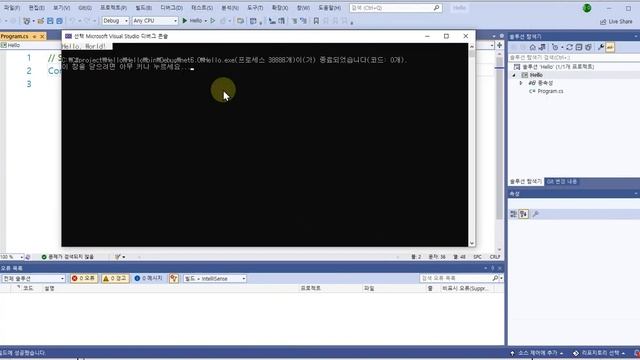Switch to 솔루션 탐색기 bottom tab
The height and width of the screenshot is (360, 640).
525,182
